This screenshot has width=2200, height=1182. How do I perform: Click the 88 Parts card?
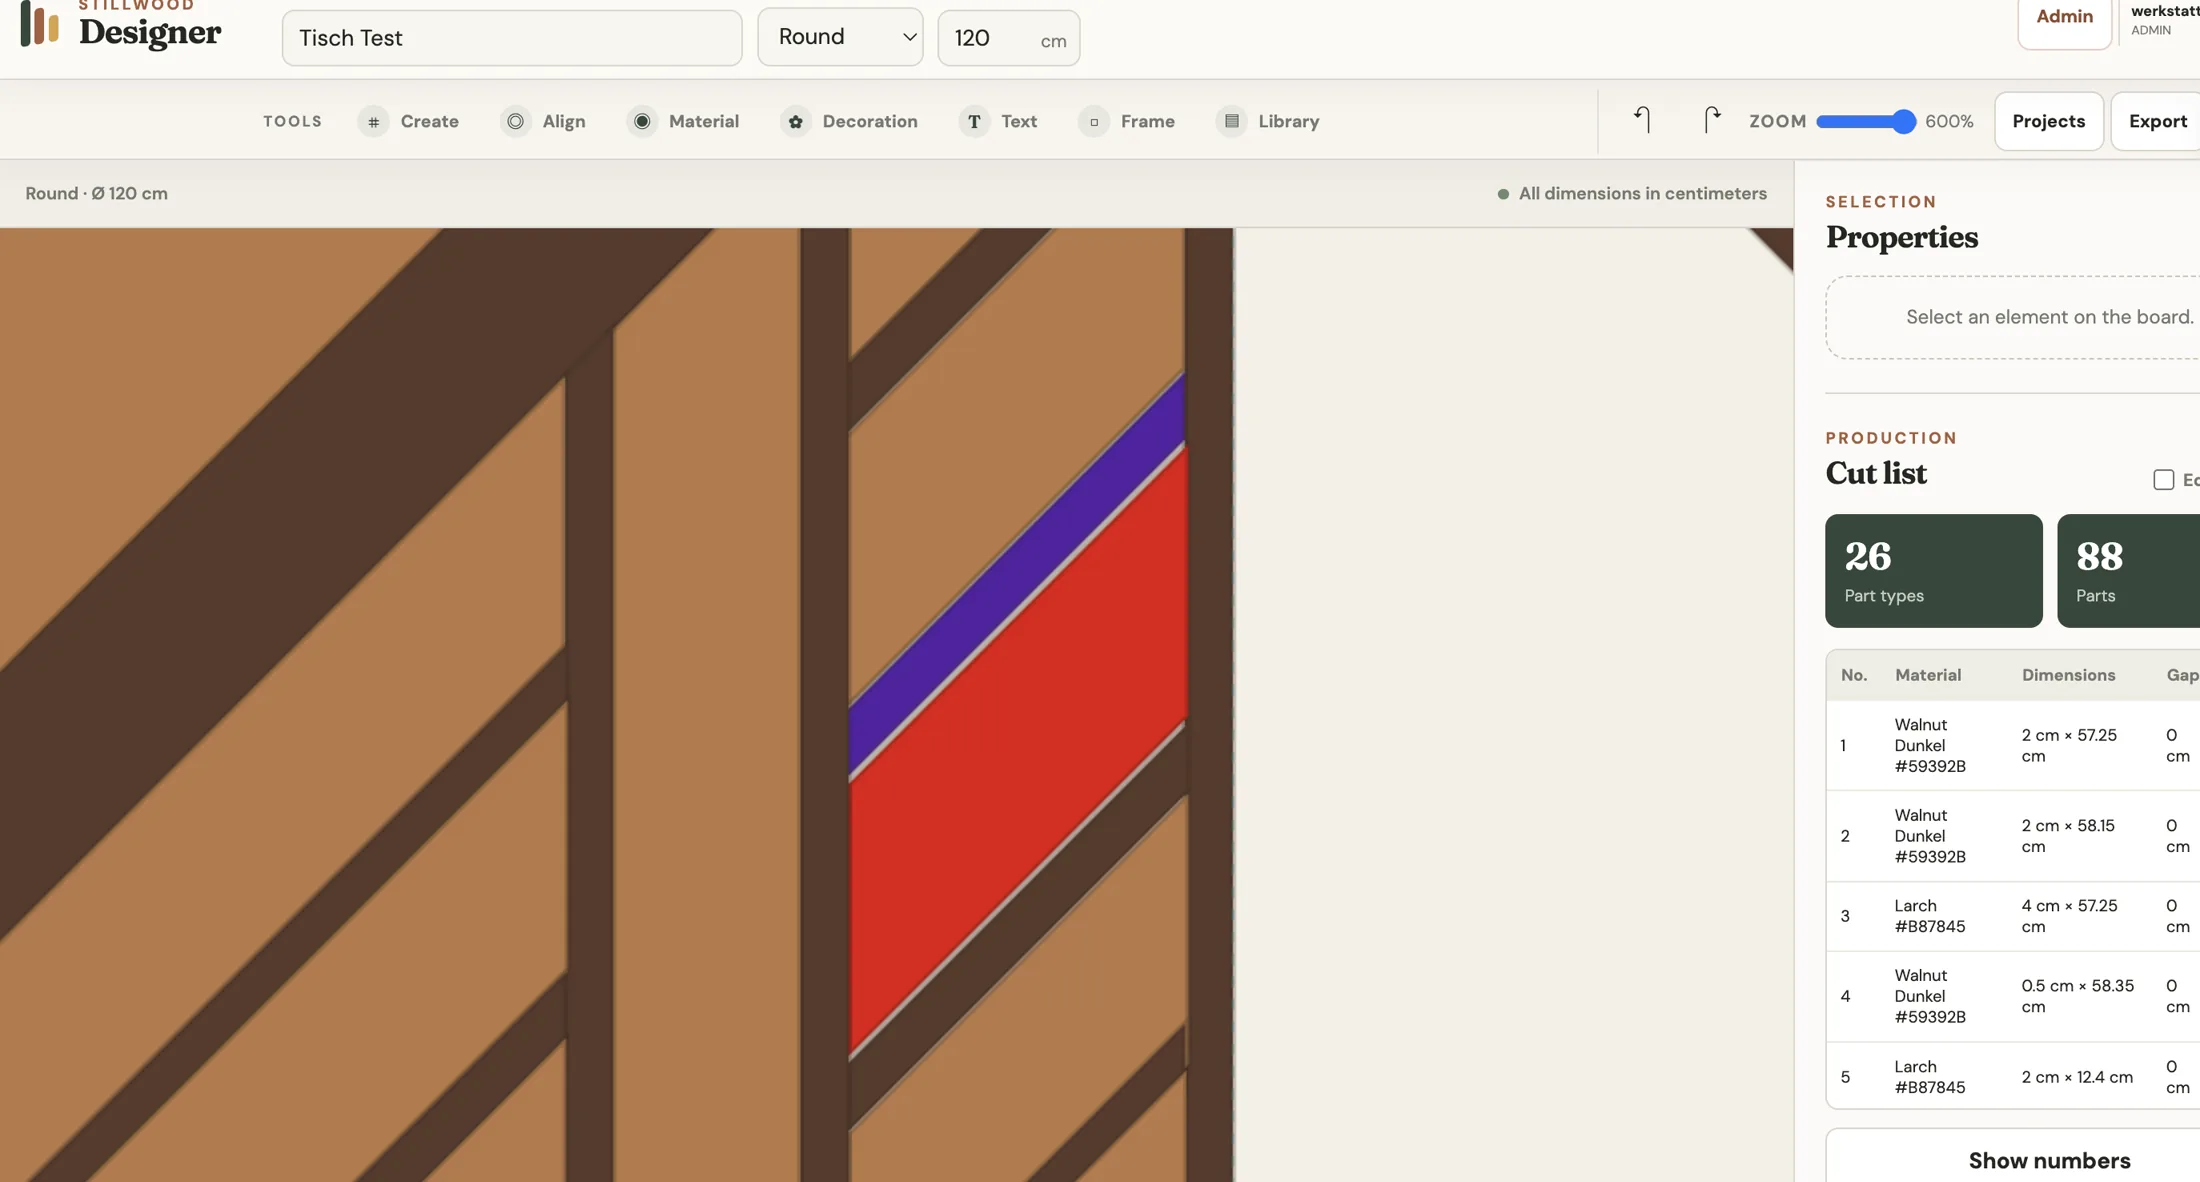click(2128, 571)
